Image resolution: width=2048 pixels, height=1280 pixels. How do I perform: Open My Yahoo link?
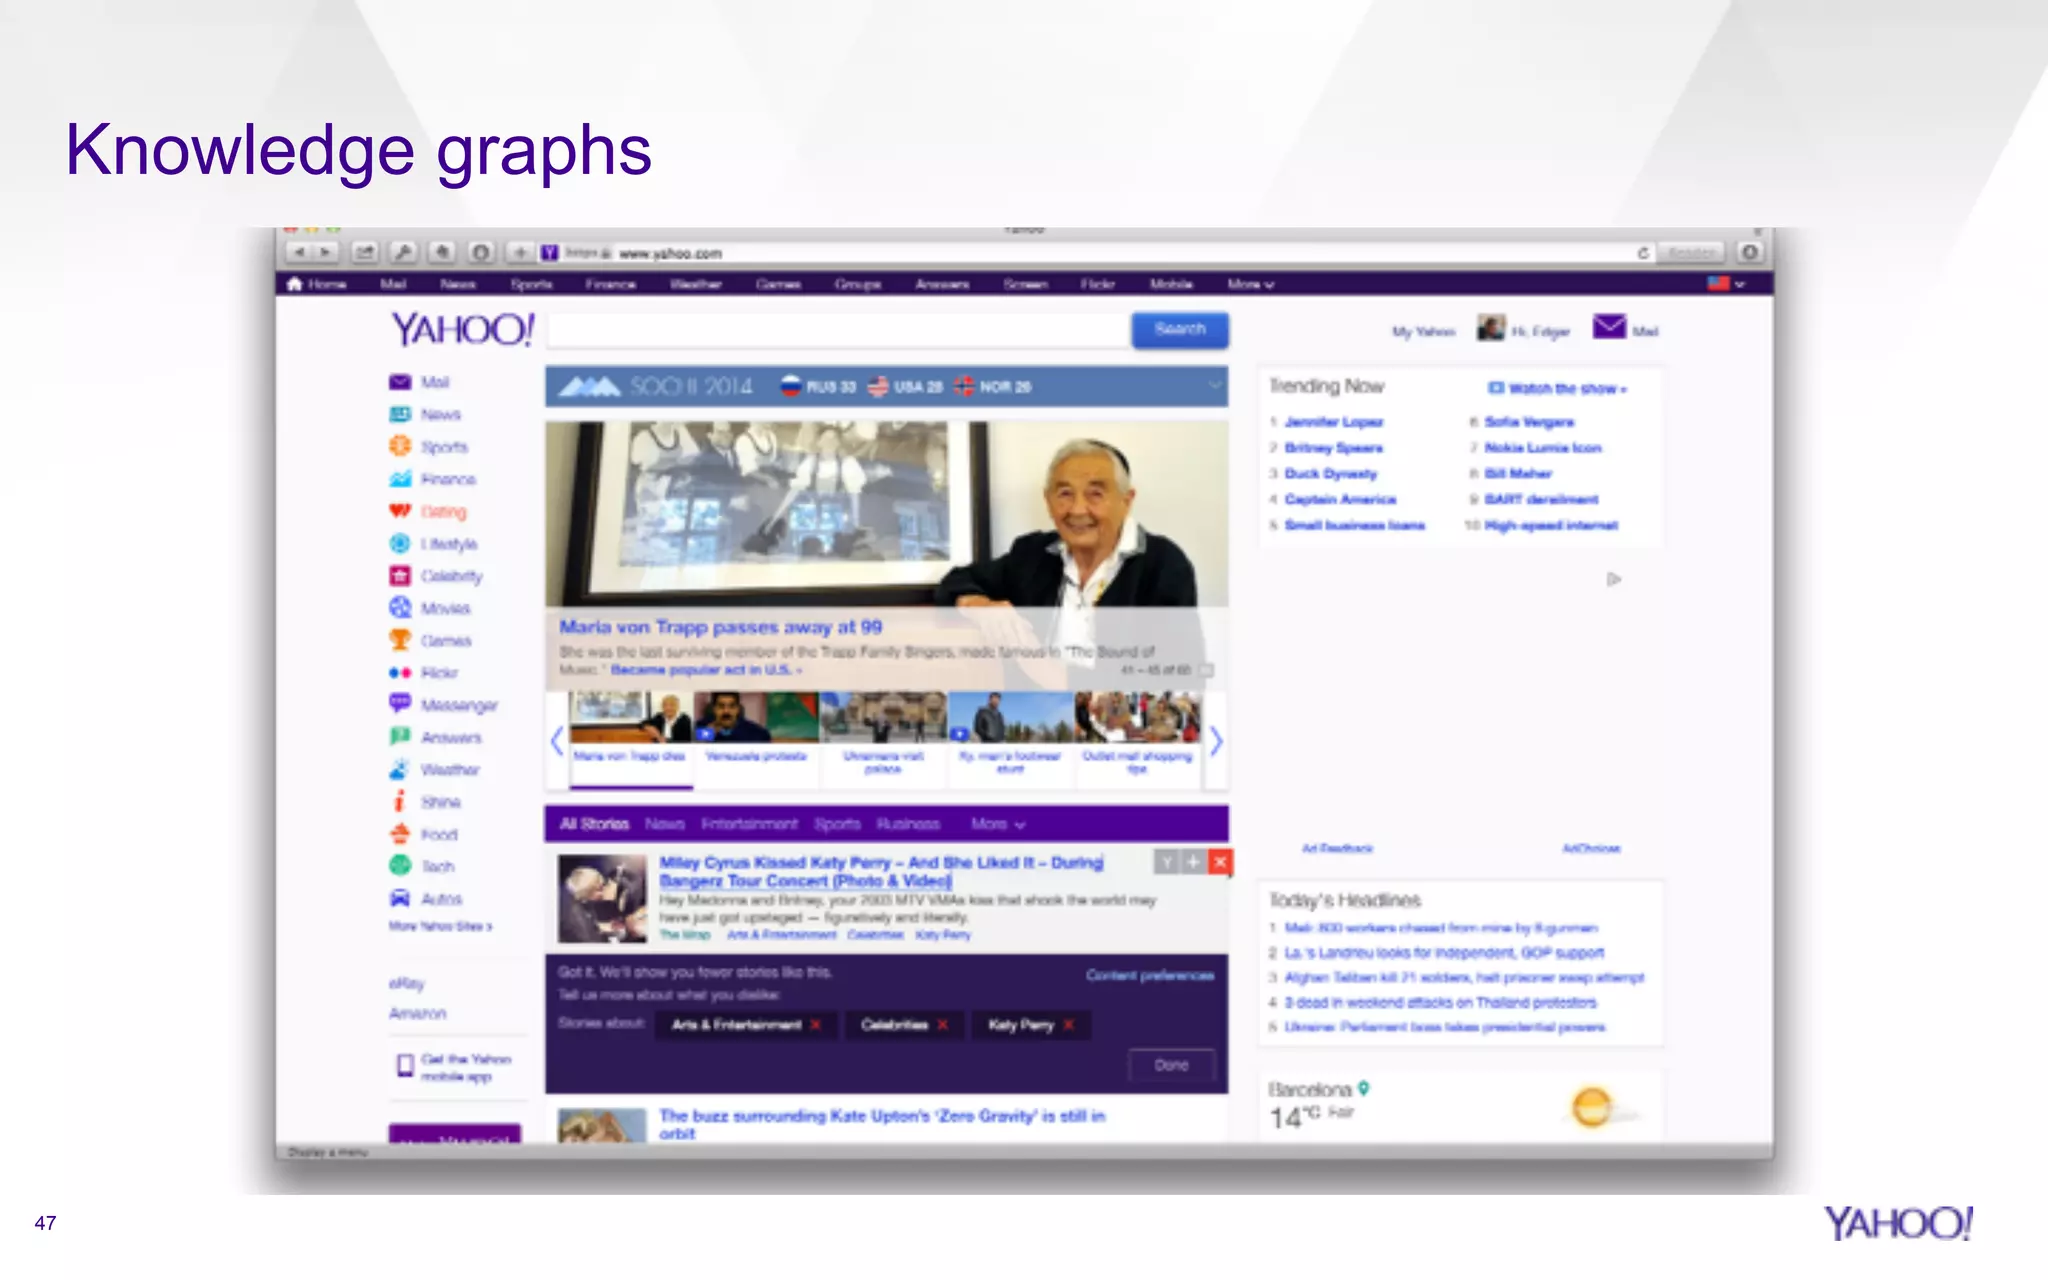tap(1423, 331)
